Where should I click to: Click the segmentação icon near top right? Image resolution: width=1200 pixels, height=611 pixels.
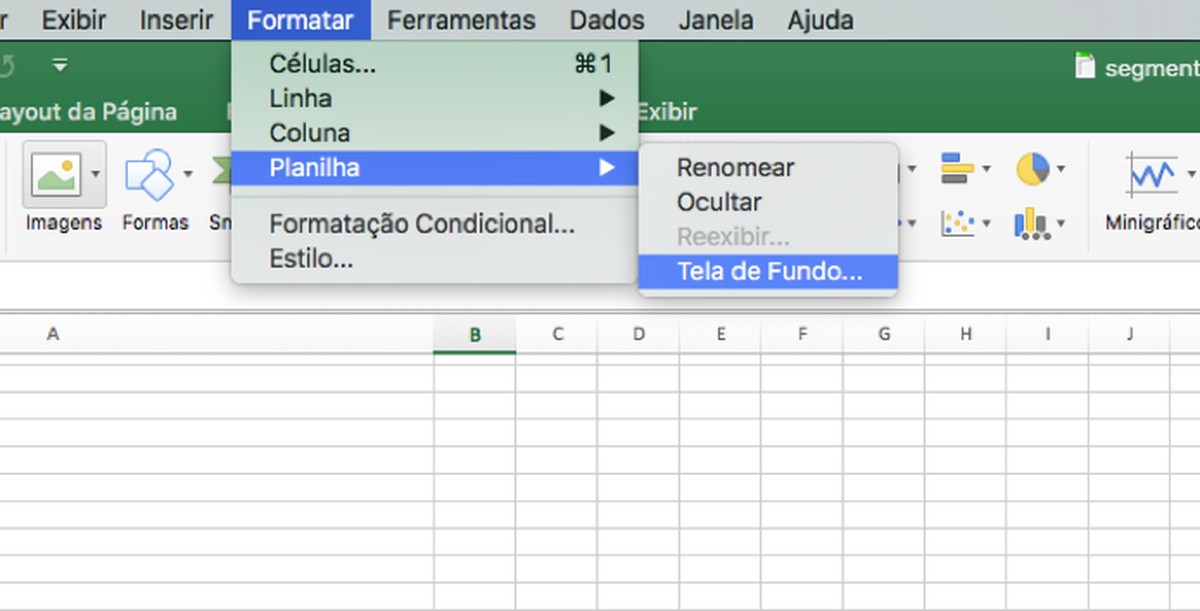1086,66
